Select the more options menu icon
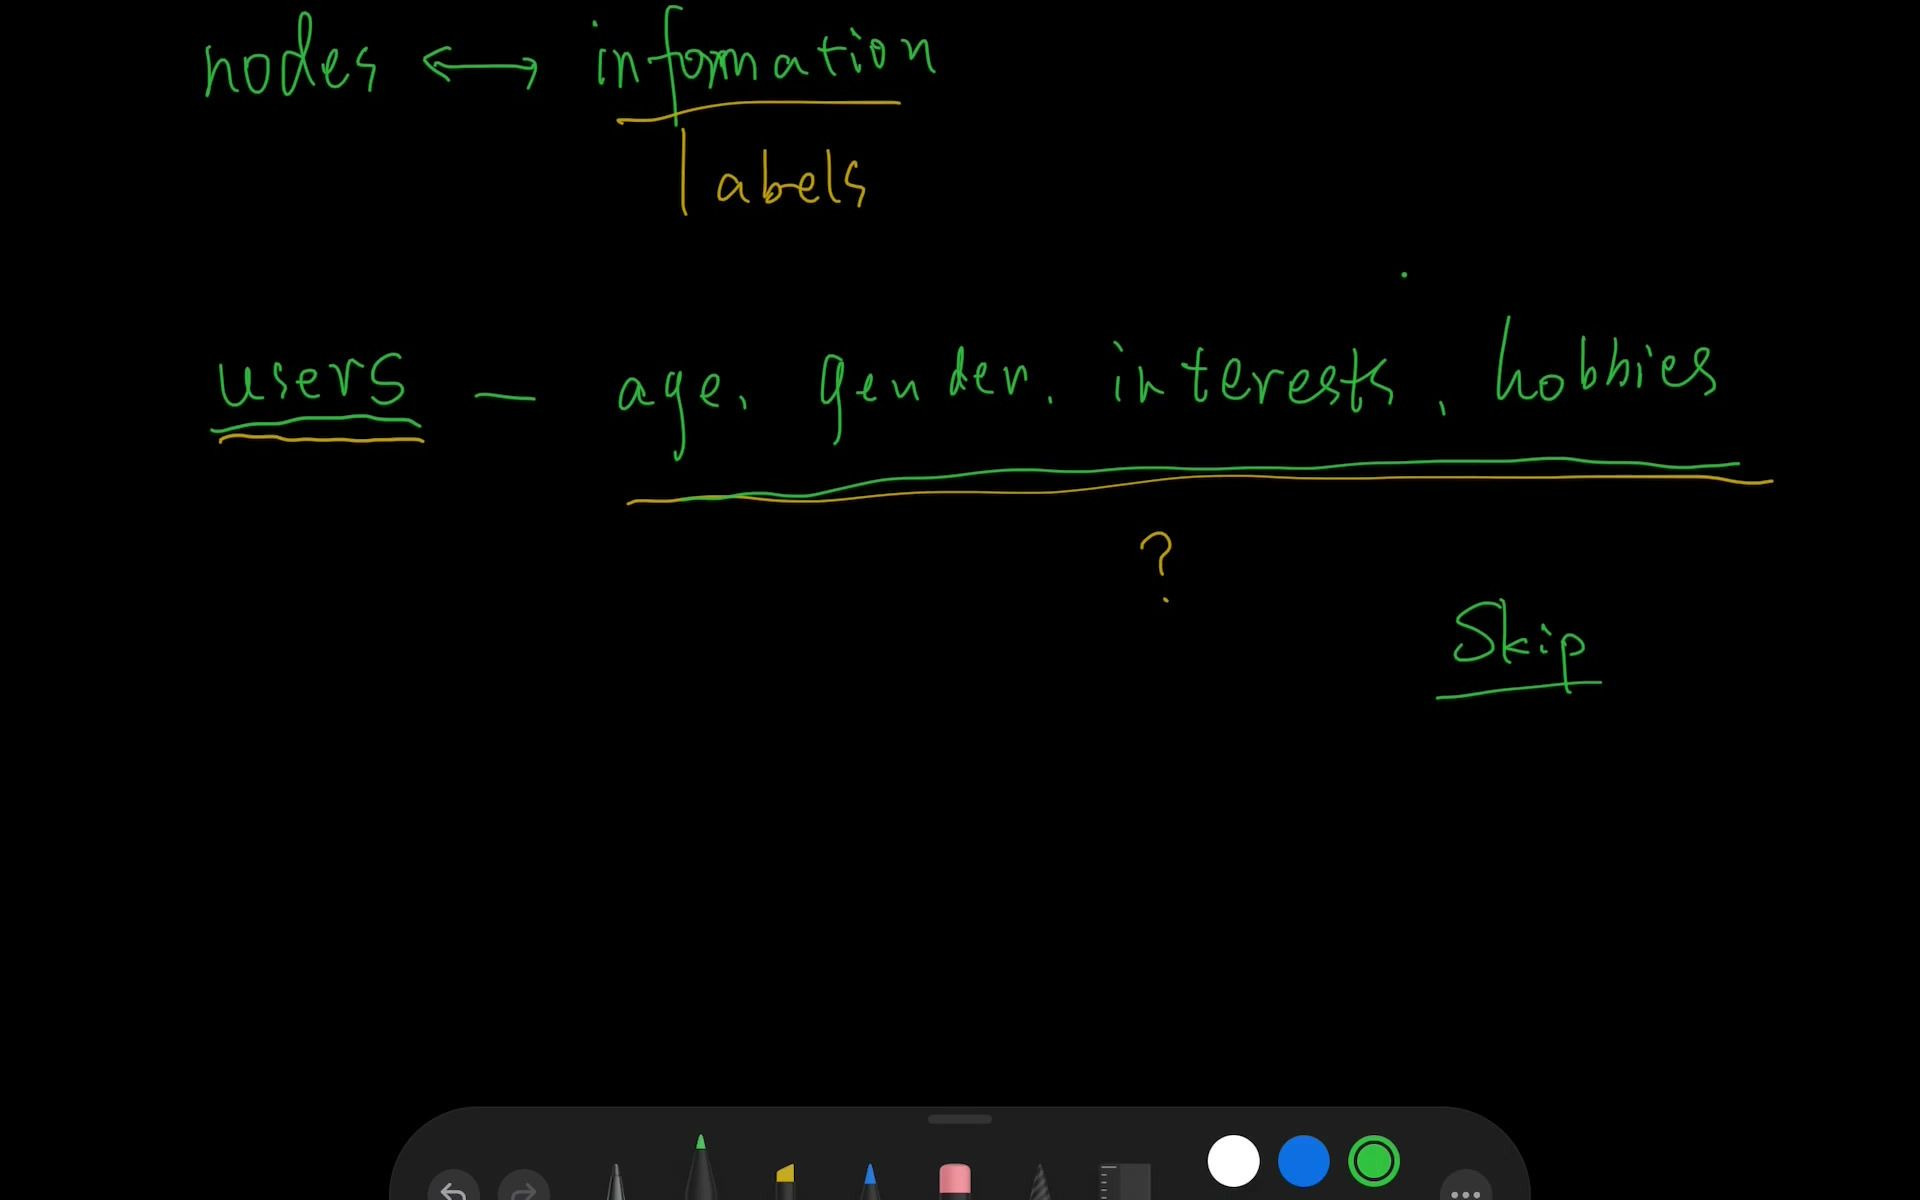The image size is (1920, 1200). (x=1464, y=1189)
